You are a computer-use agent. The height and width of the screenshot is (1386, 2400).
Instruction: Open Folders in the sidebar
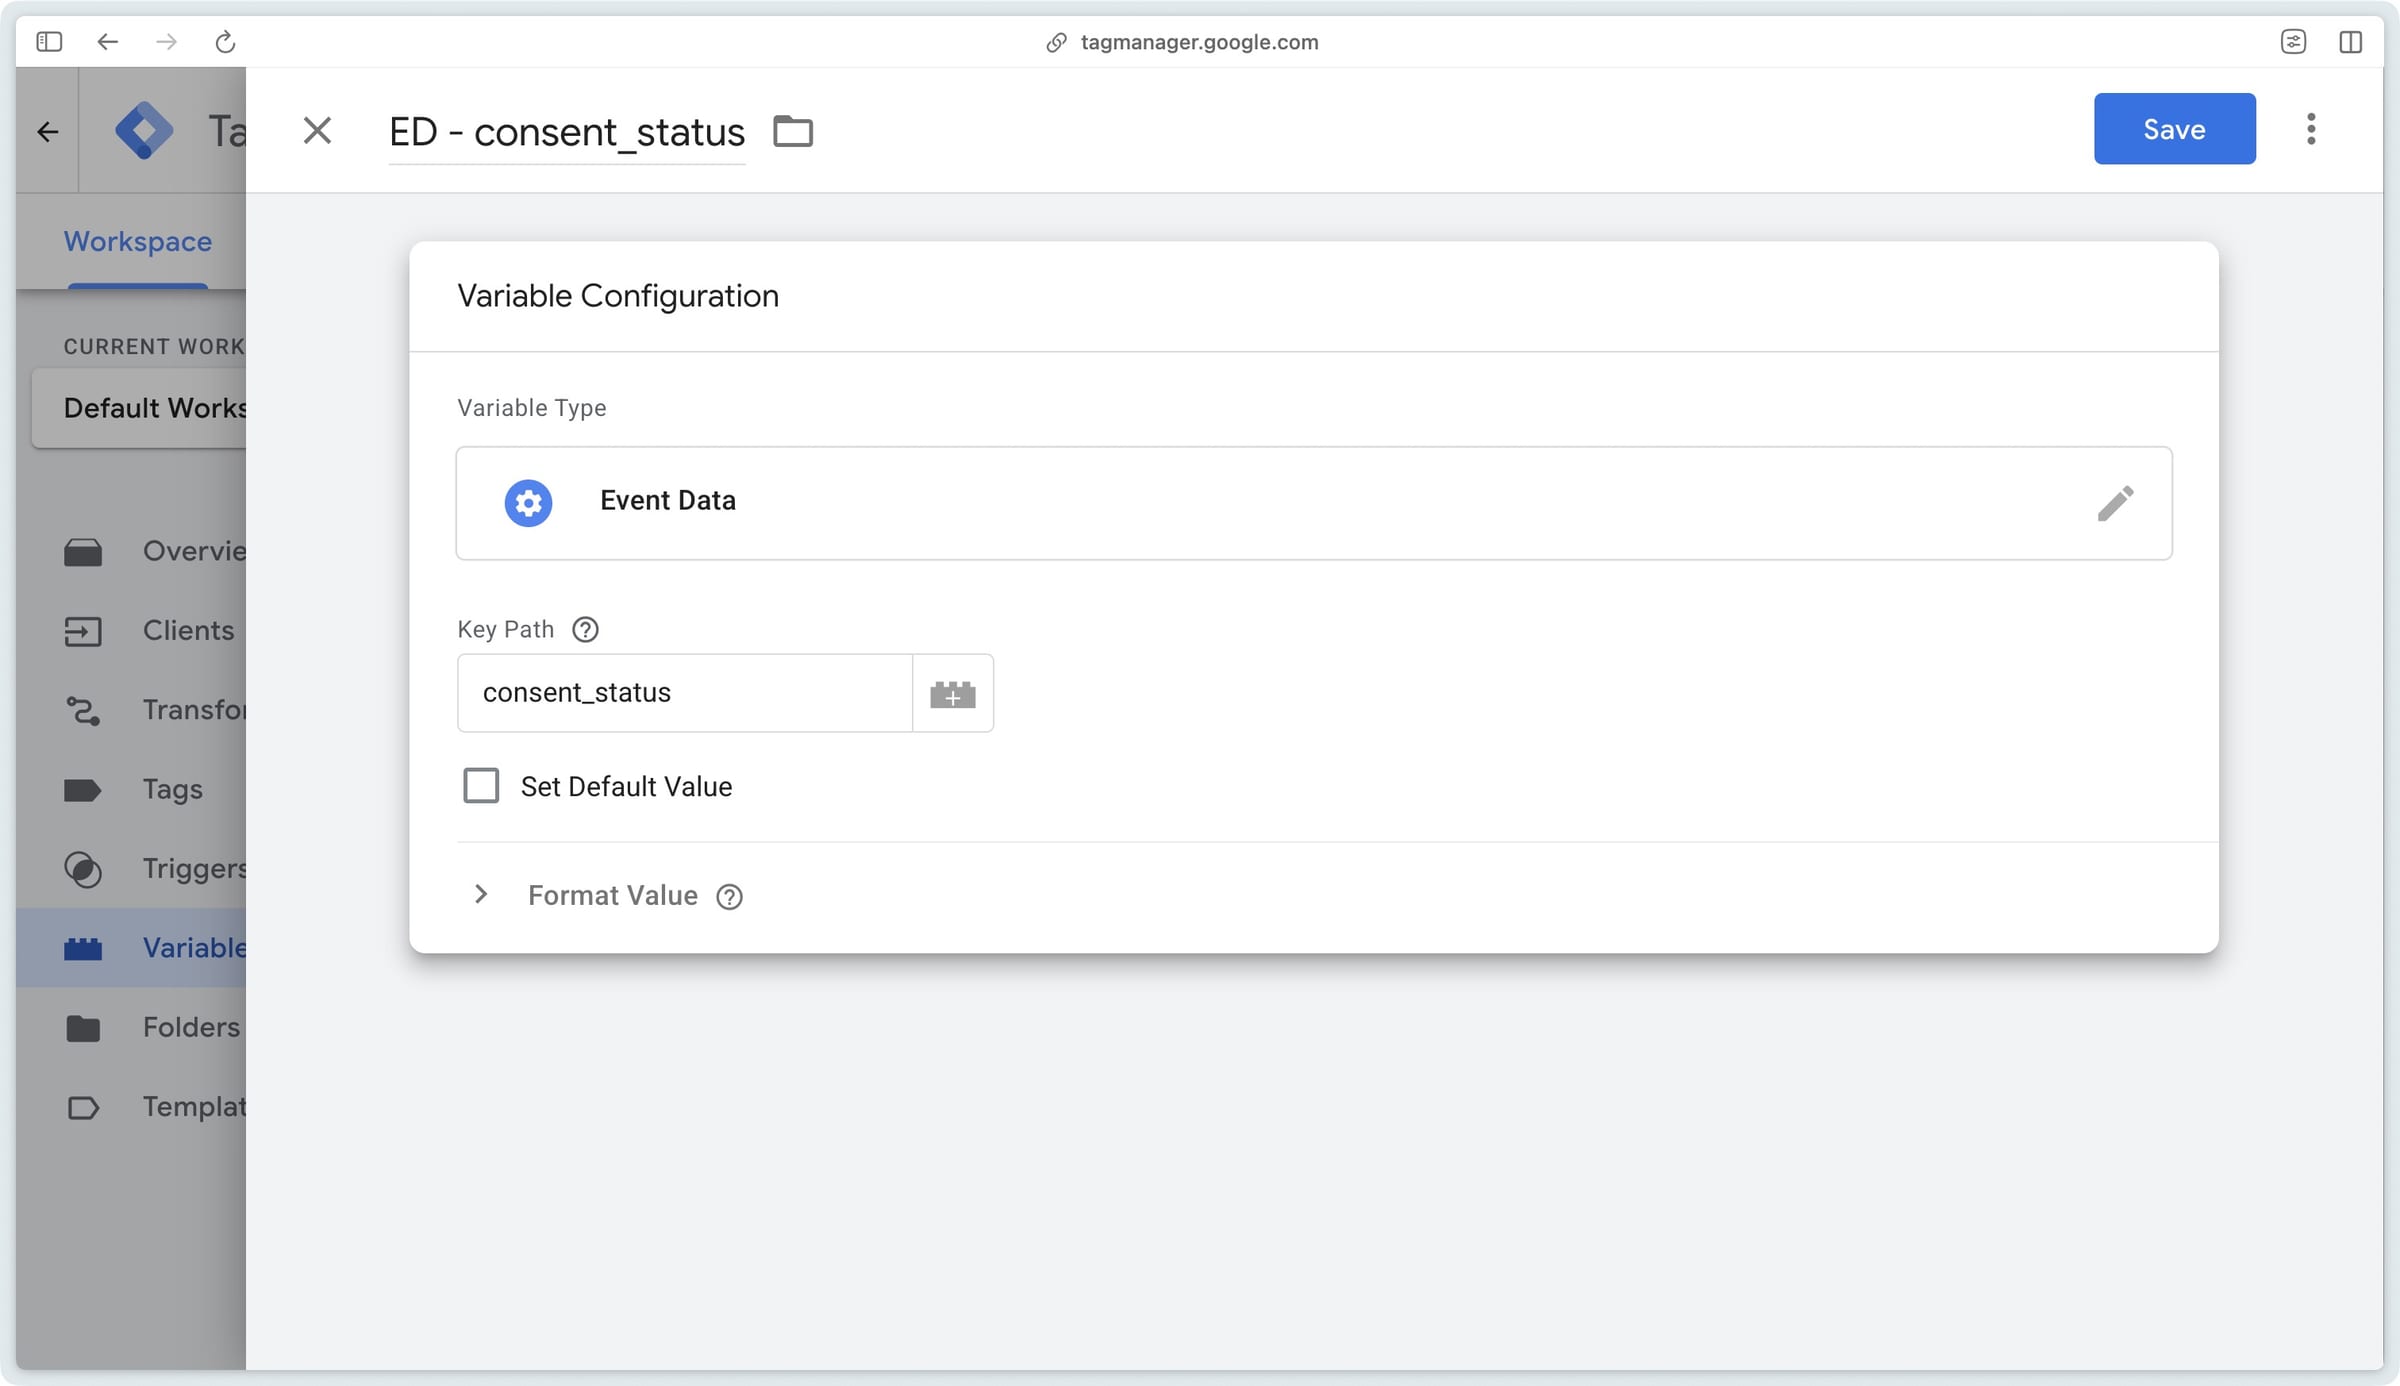pos(131,1027)
